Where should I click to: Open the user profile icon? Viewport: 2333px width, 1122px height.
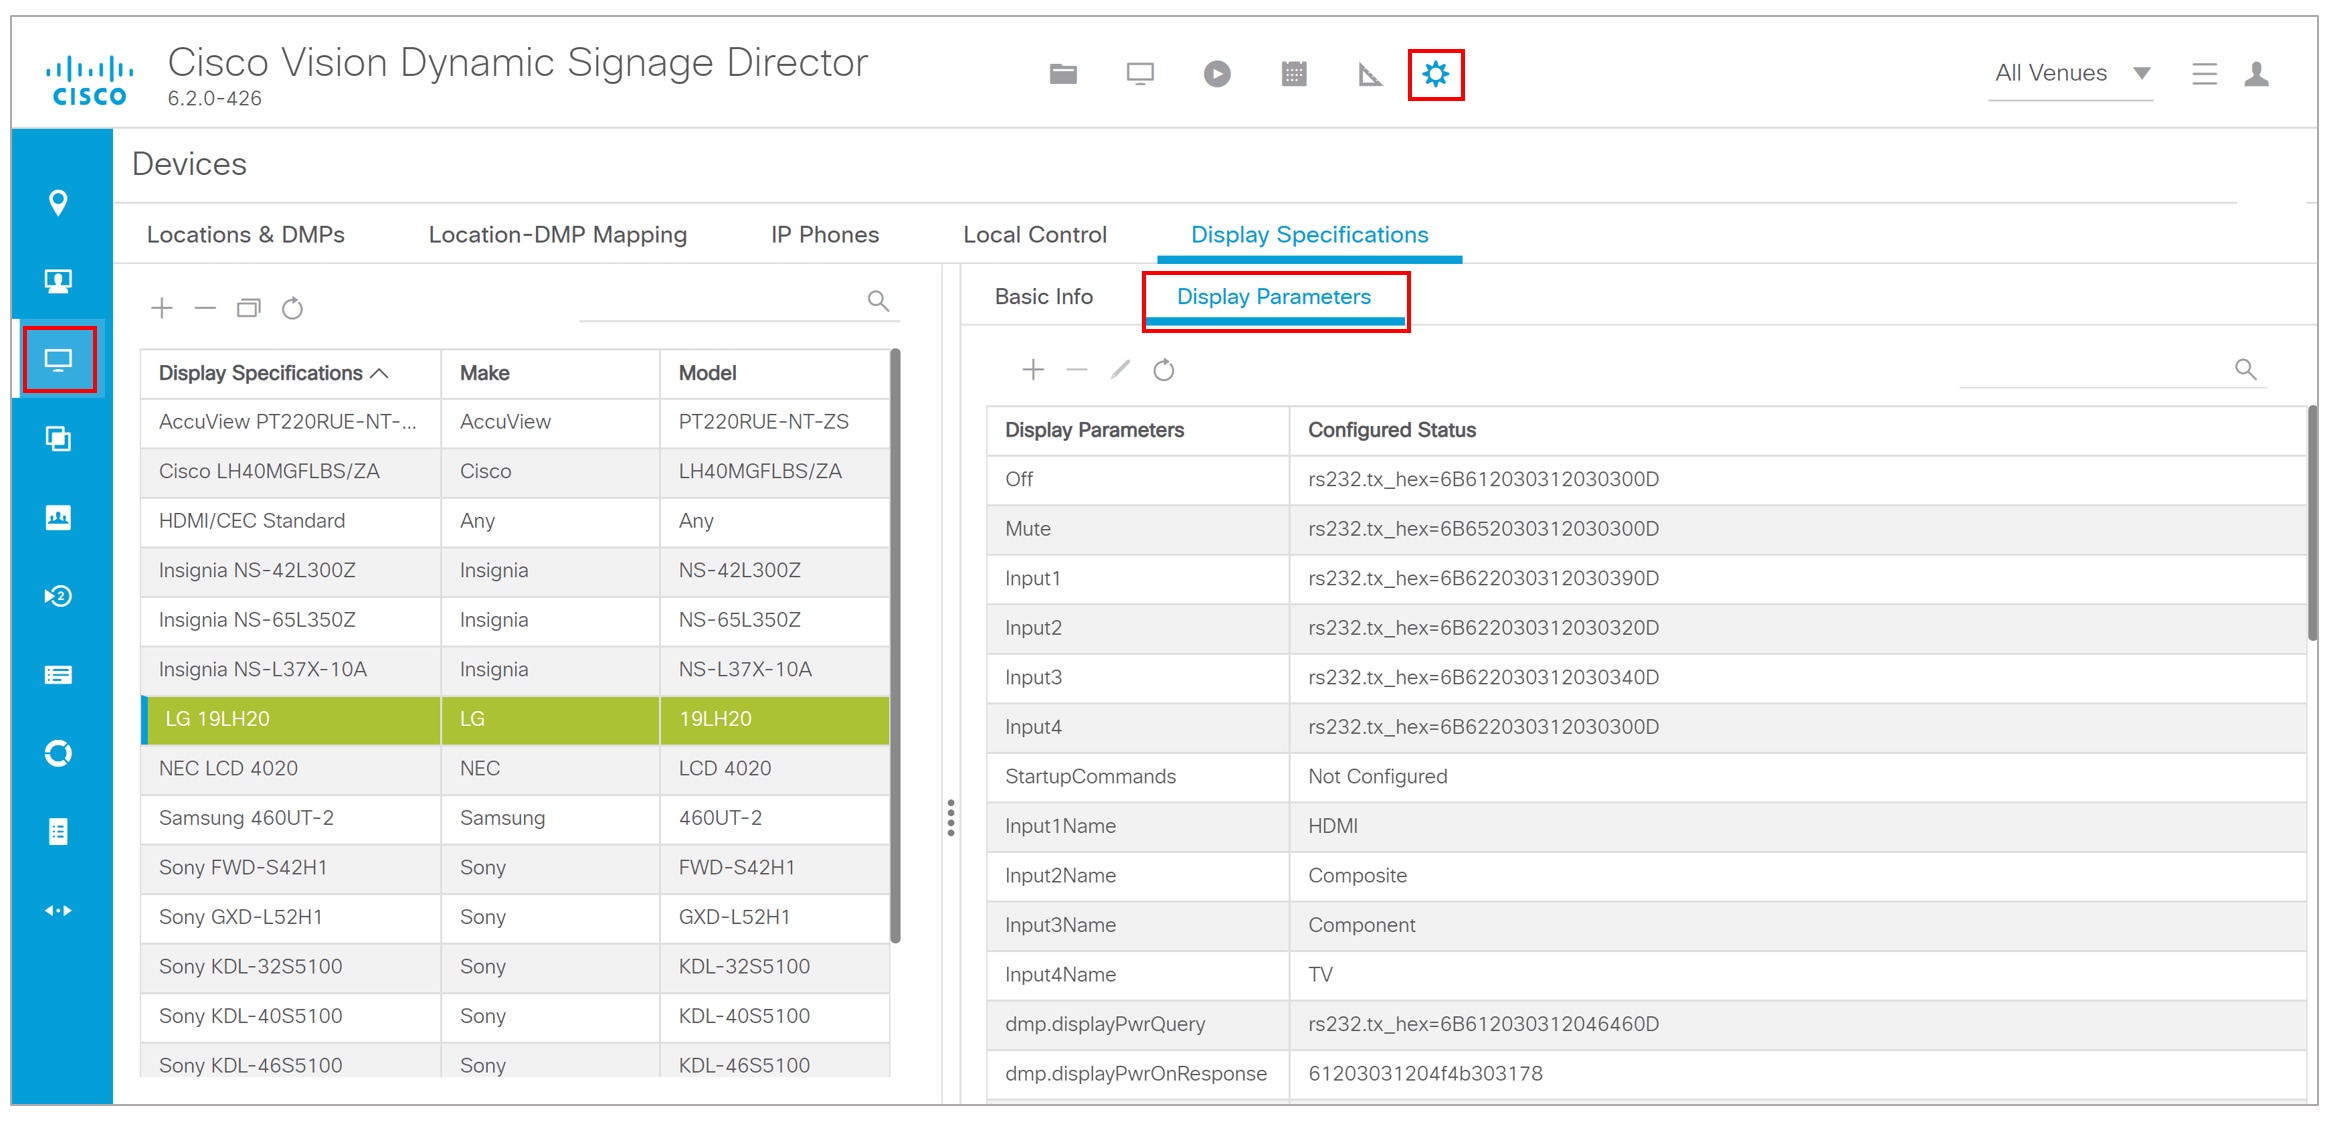coord(2257,74)
